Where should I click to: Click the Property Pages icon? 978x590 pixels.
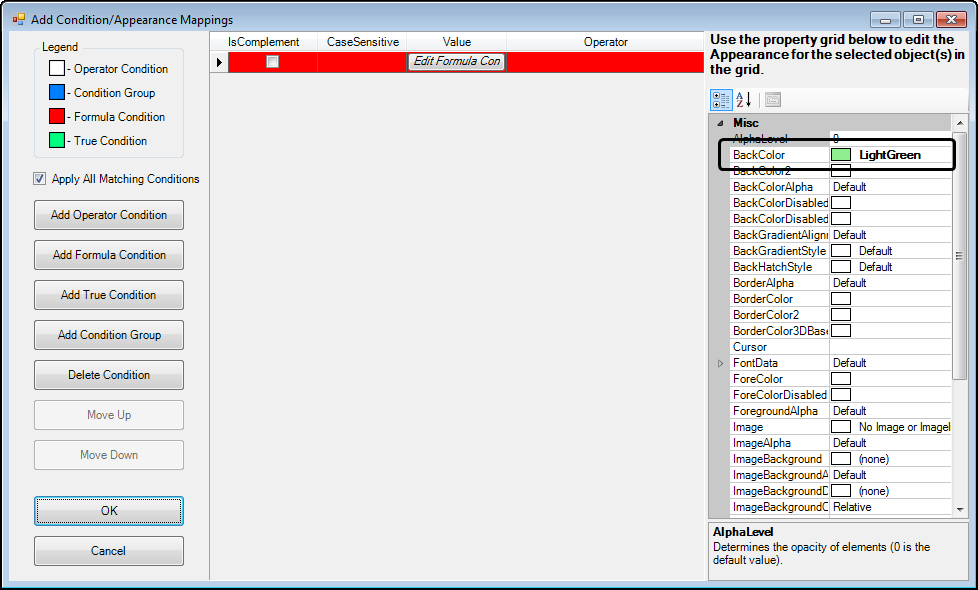(x=773, y=100)
